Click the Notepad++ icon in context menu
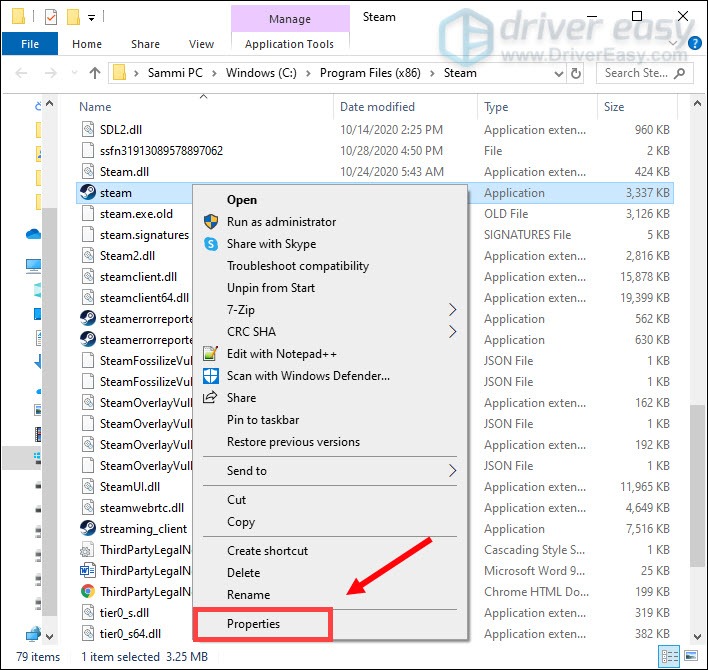The height and width of the screenshot is (670, 708). [211, 354]
